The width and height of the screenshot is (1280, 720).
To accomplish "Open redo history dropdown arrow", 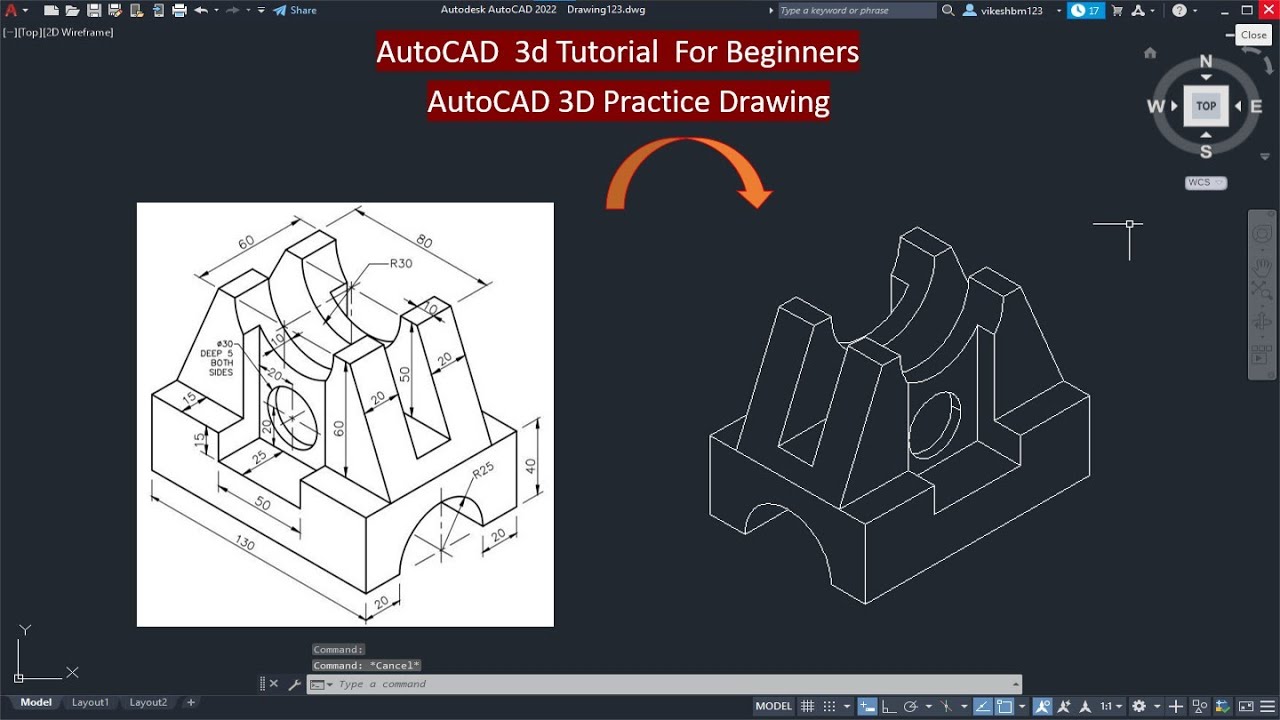I will point(248,10).
